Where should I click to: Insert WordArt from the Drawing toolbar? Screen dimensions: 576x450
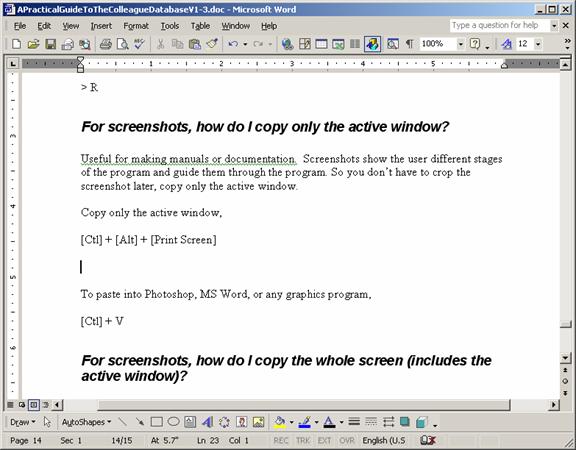pyautogui.click(x=207, y=422)
